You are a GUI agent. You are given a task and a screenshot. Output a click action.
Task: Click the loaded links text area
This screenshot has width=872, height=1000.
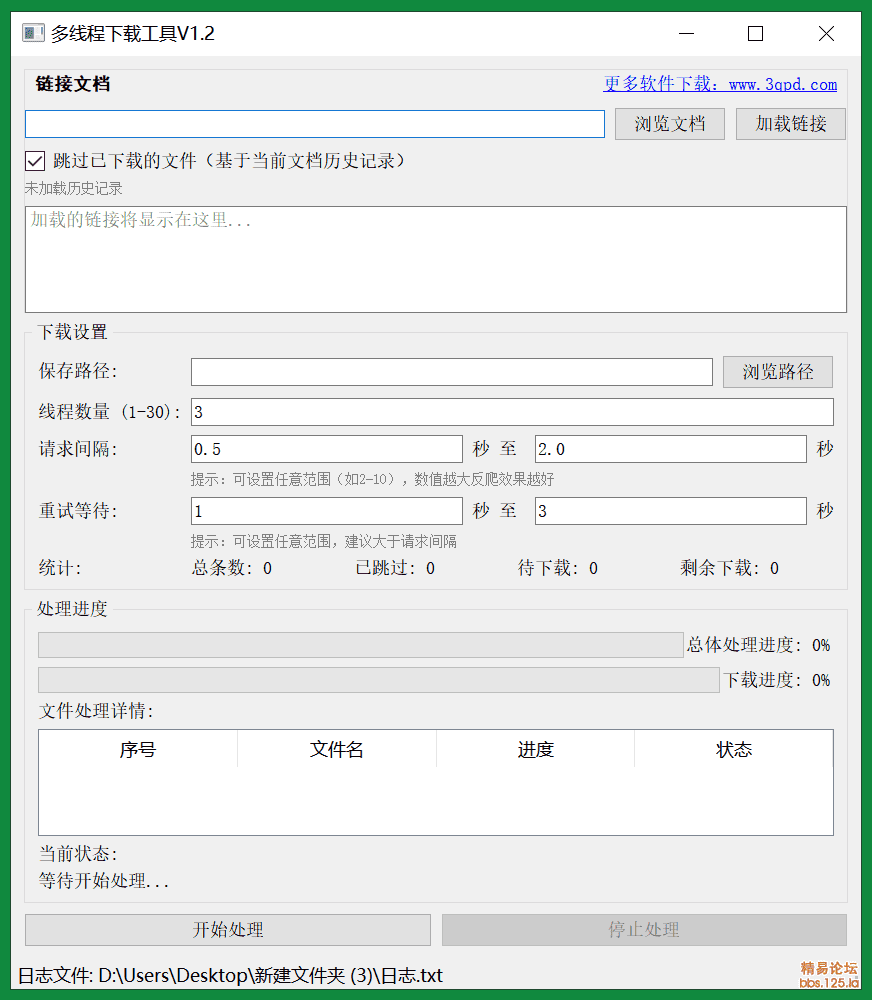point(436,259)
